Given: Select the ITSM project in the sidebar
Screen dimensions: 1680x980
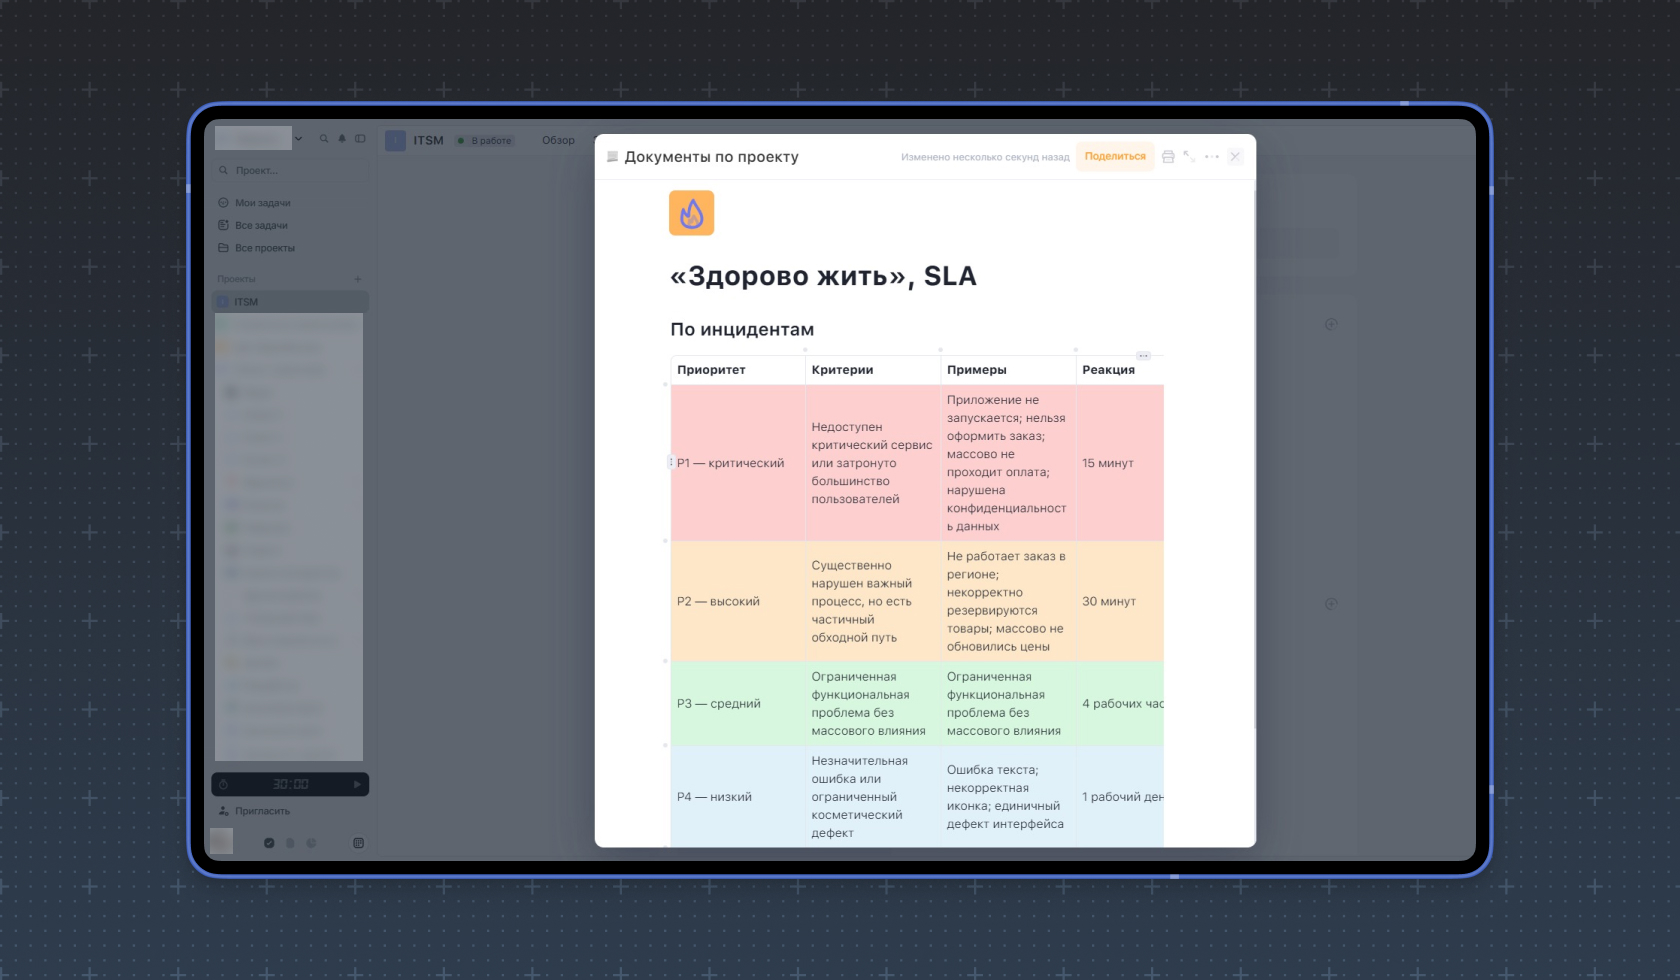Looking at the screenshot, I should [x=292, y=302].
